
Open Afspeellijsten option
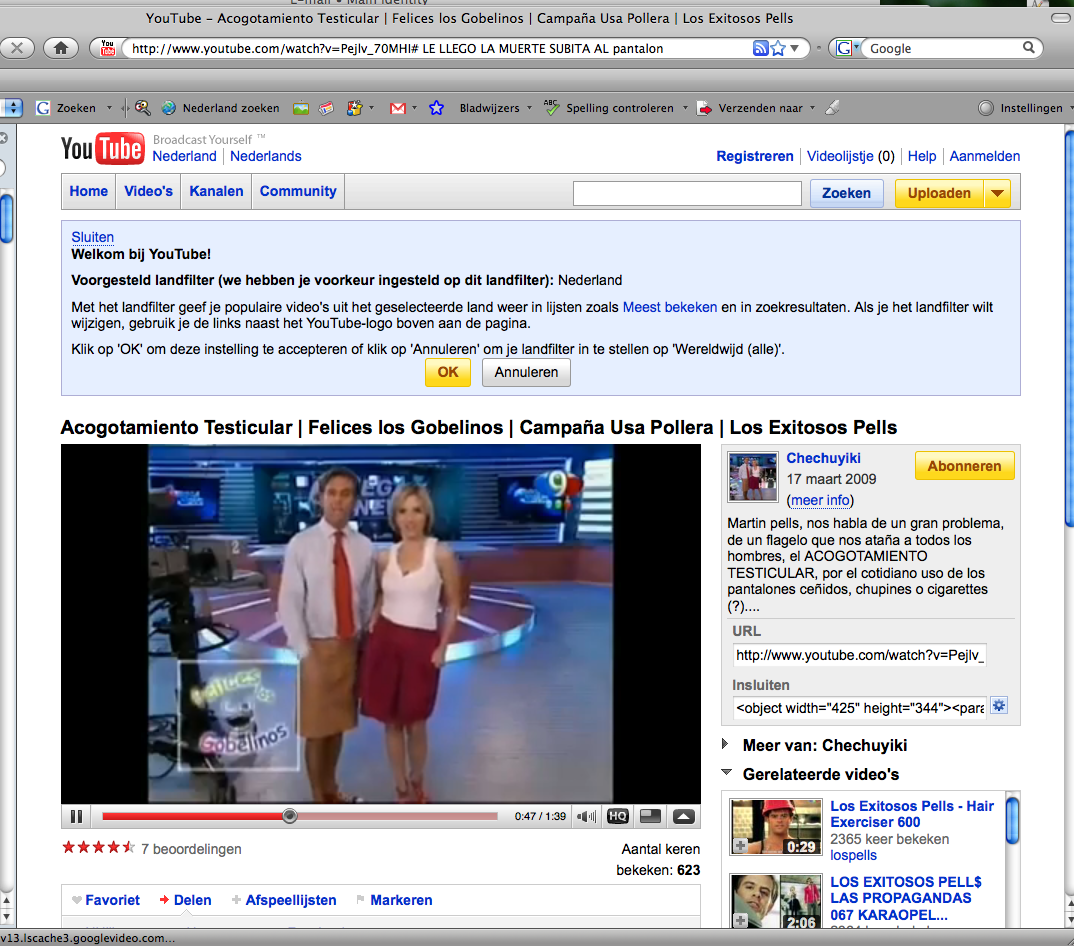point(284,900)
